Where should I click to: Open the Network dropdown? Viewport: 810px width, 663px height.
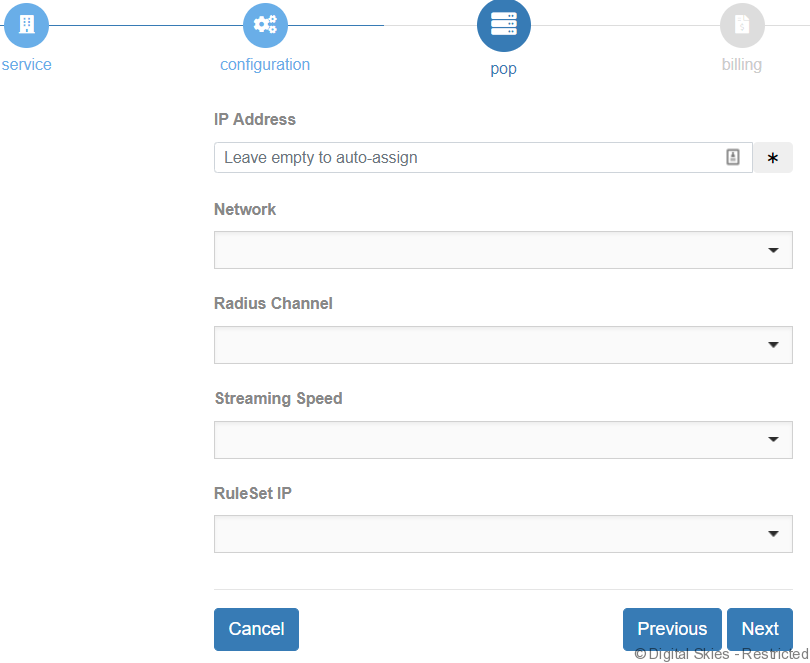503,250
